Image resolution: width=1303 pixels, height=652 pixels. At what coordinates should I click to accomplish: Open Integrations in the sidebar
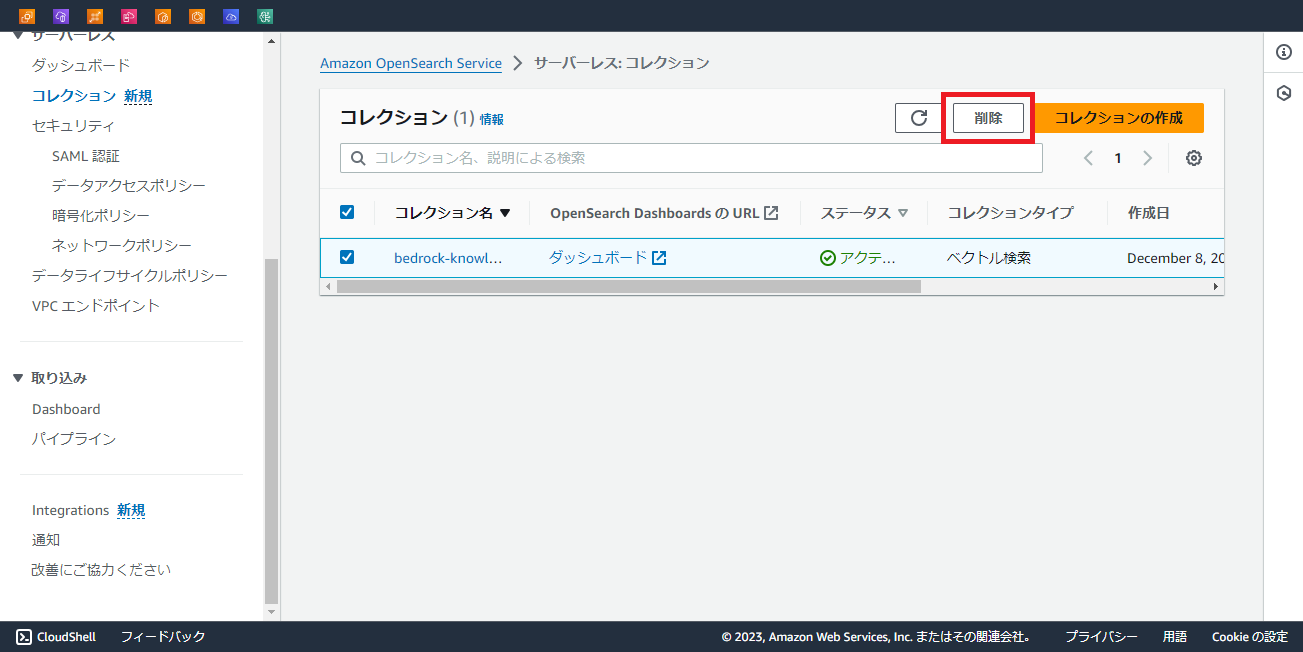[x=70, y=510]
